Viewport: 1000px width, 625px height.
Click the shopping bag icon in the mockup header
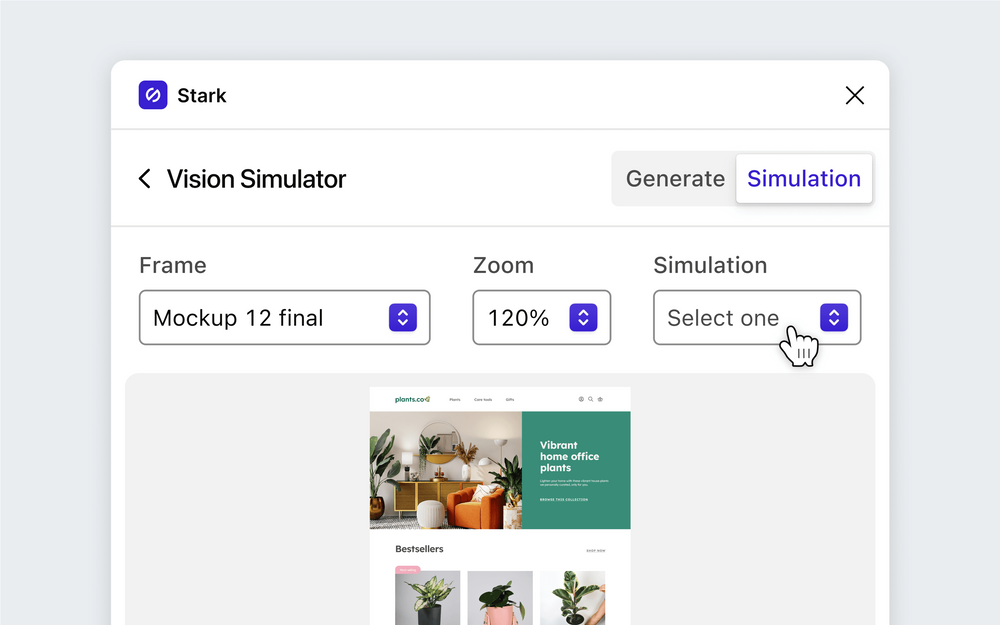[600, 398]
